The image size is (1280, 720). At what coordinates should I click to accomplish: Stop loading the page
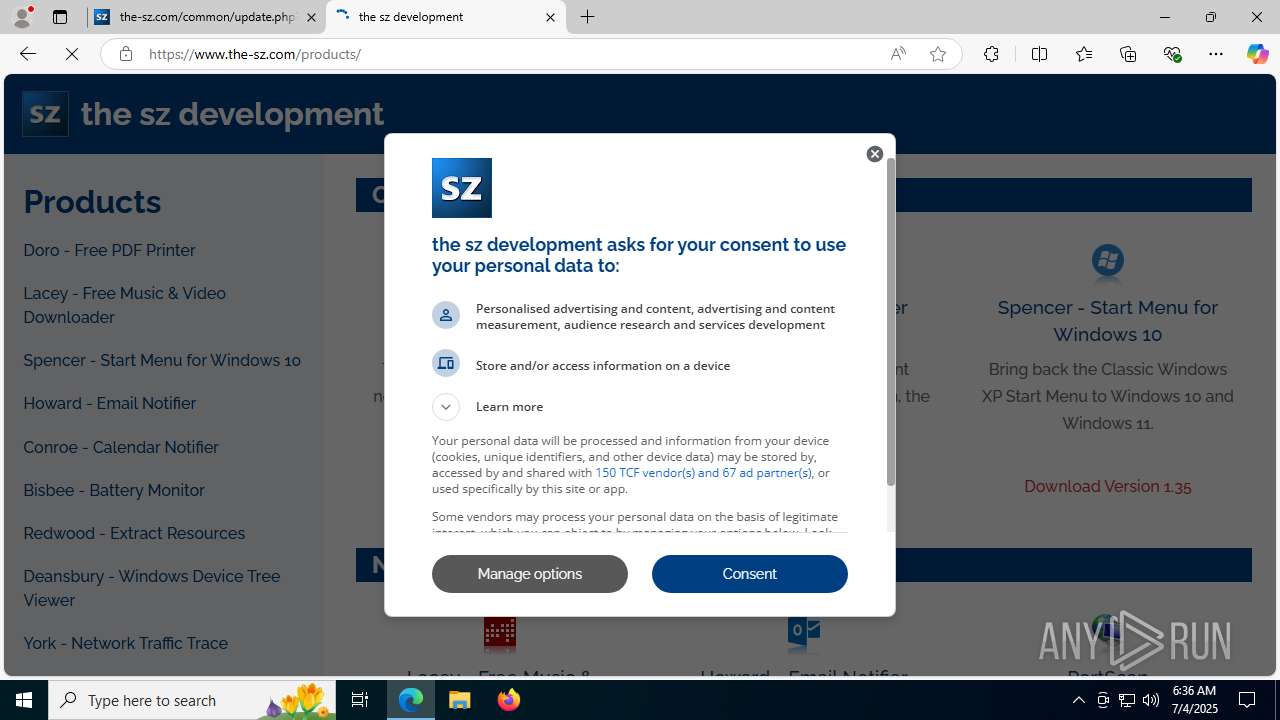point(72,54)
